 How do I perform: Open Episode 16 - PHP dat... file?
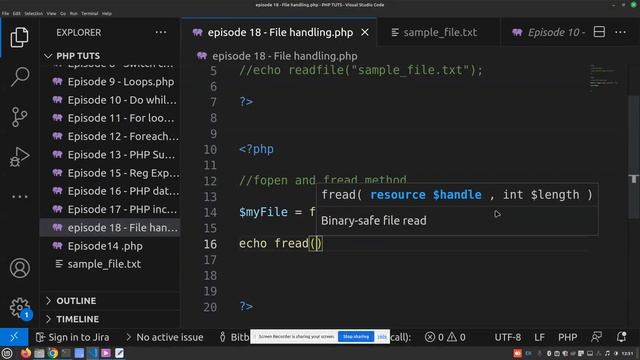pos(110,191)
